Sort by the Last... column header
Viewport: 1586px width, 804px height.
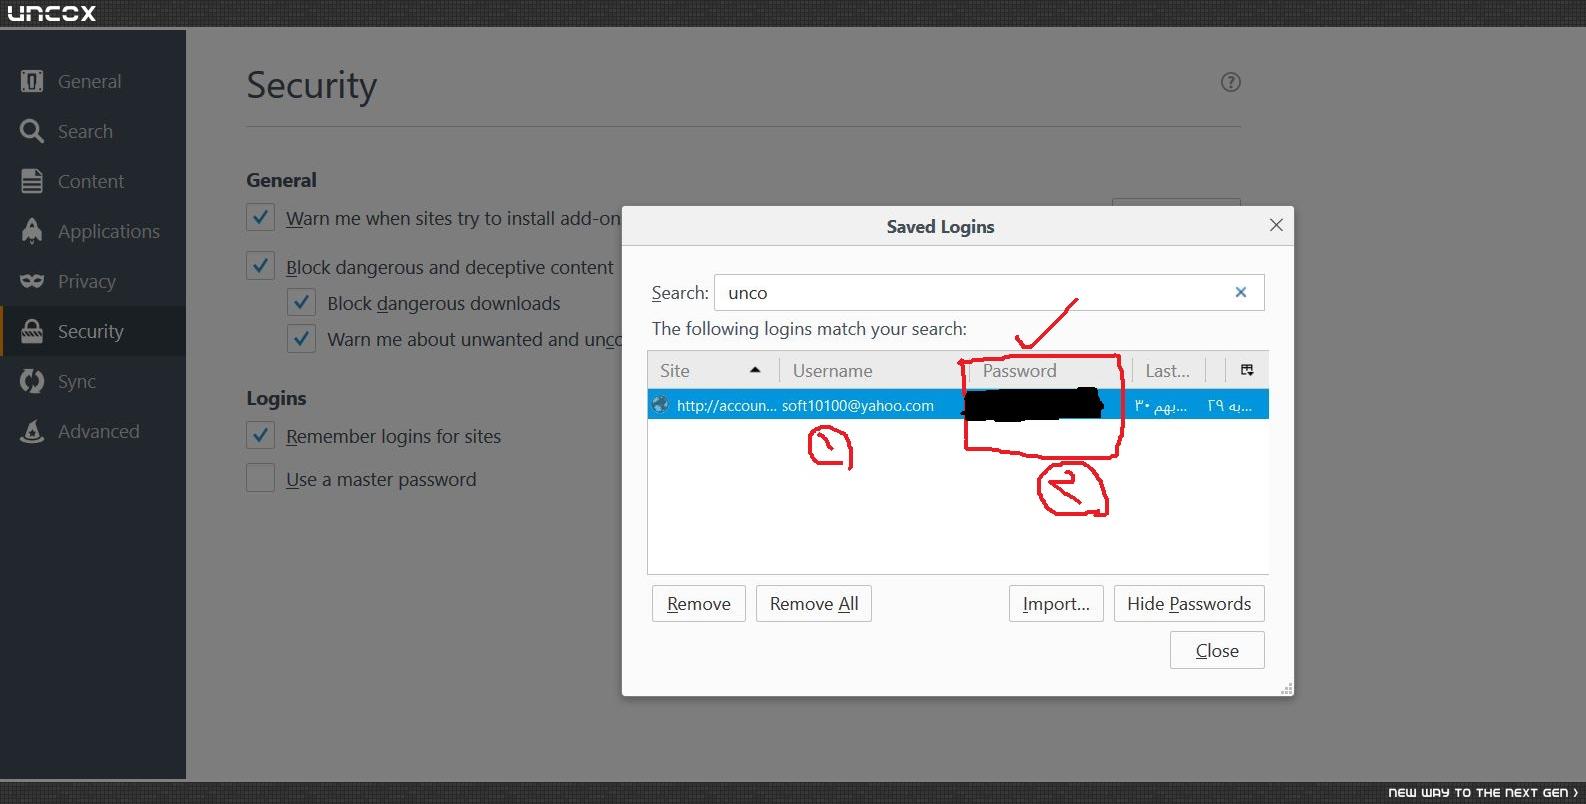click(1168, 370)
